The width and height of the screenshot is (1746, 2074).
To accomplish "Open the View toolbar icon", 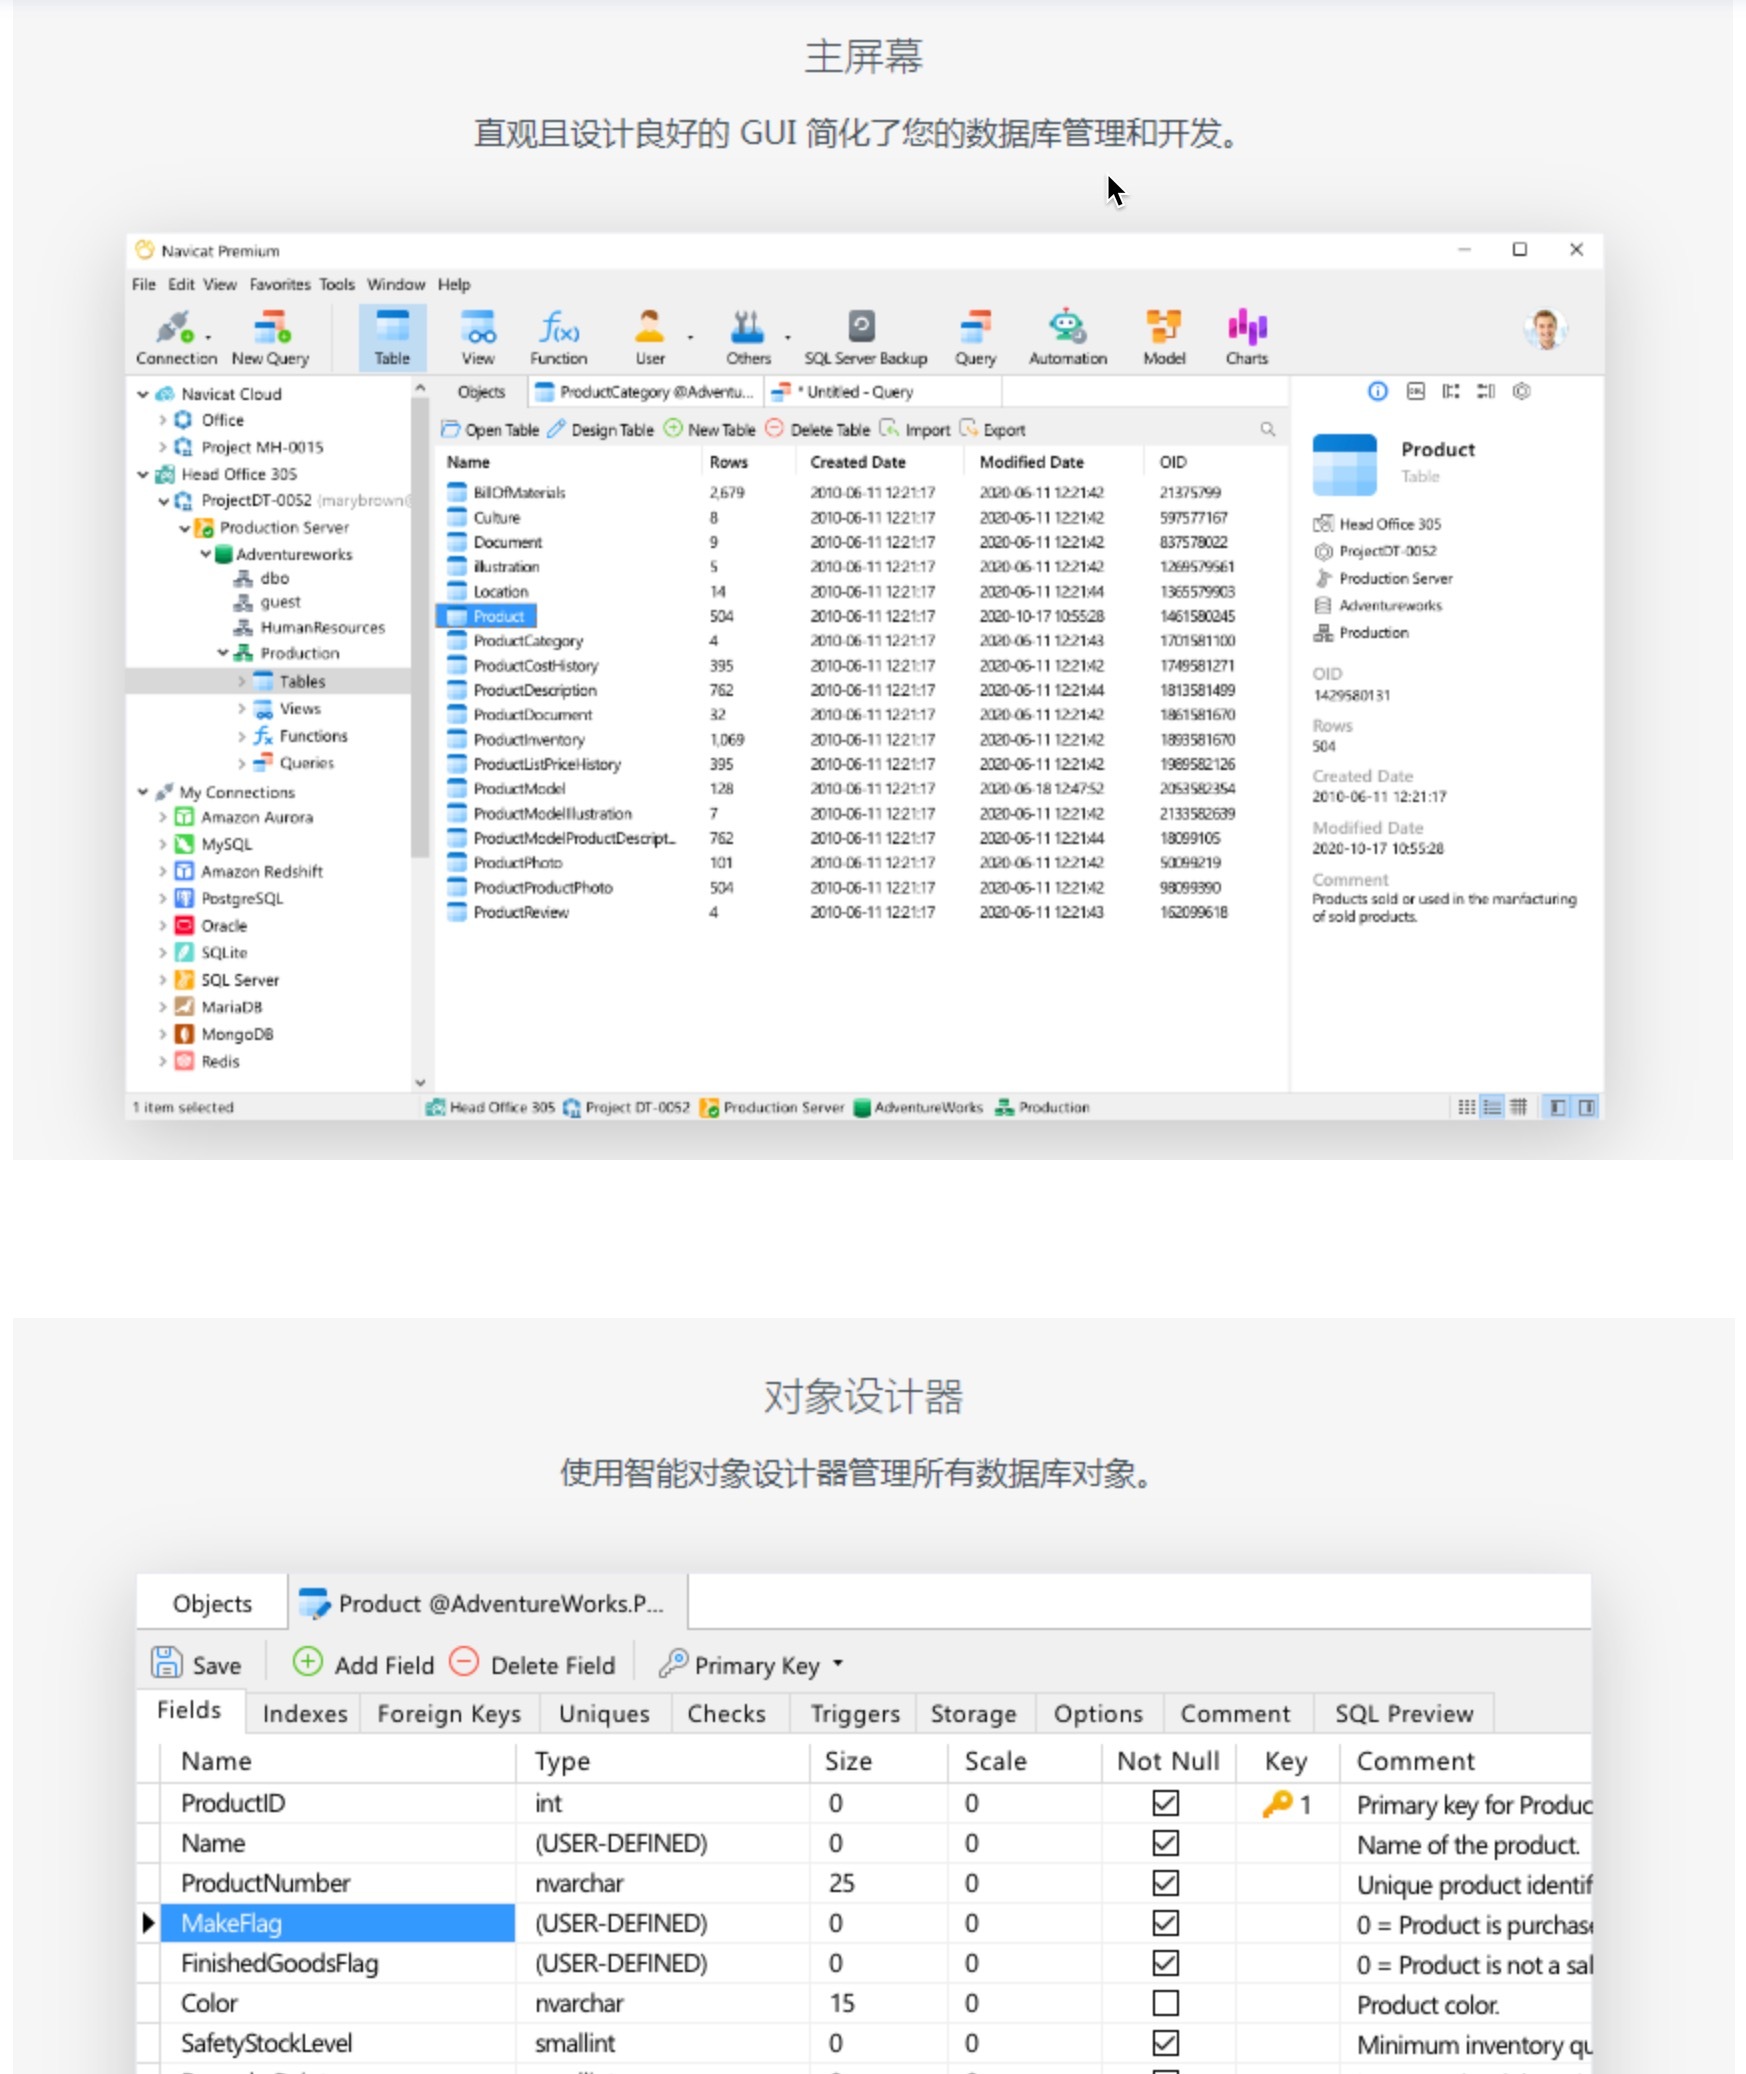I will (478, 337).
